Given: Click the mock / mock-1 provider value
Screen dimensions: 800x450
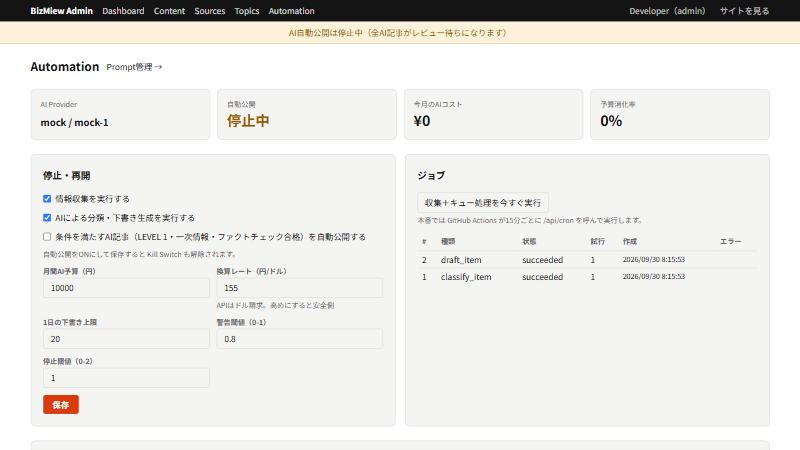Looking at the screenshot, I should [x=74, y=122].
